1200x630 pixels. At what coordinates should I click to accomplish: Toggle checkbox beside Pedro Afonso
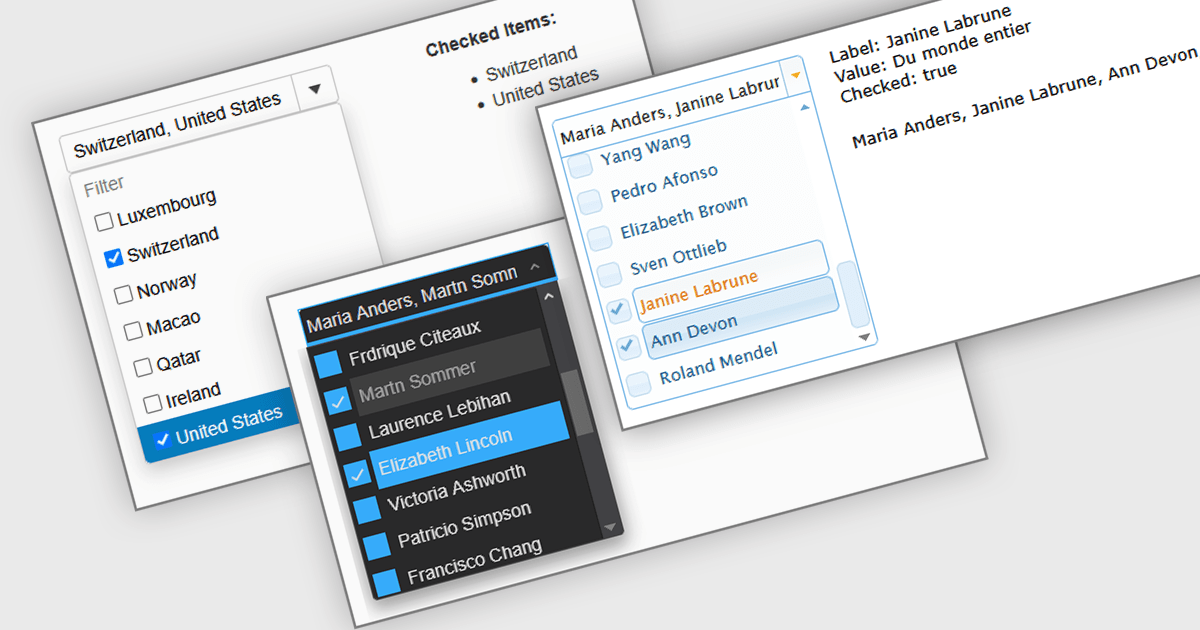click(x=590, y=201)
